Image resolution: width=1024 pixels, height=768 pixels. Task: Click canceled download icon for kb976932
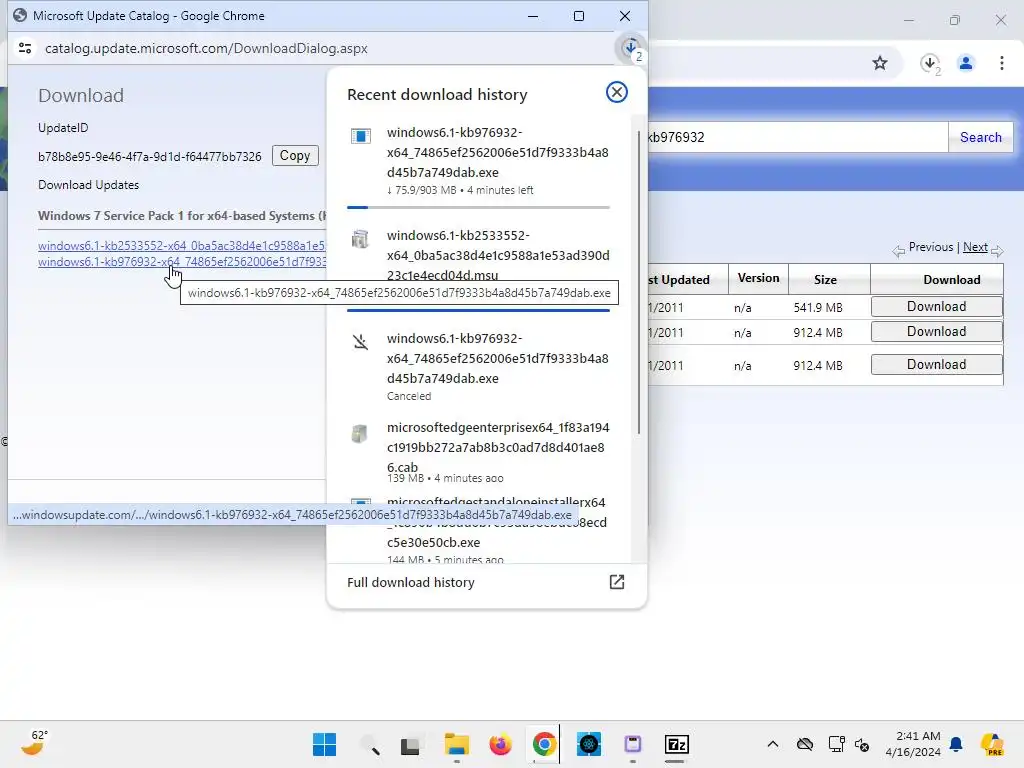pyautogui.click(x=360, y=342)
